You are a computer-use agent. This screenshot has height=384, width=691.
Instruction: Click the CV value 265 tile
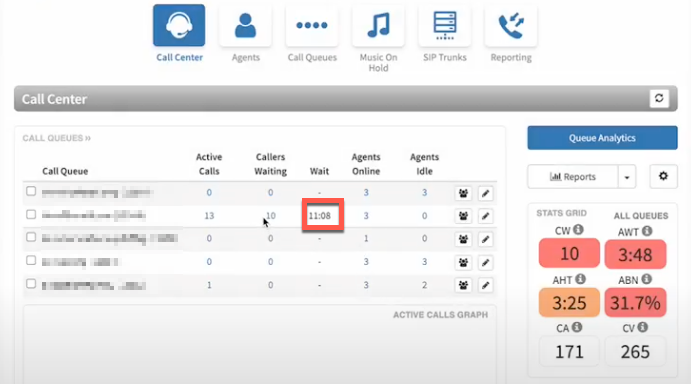click(x=635, y=351)
